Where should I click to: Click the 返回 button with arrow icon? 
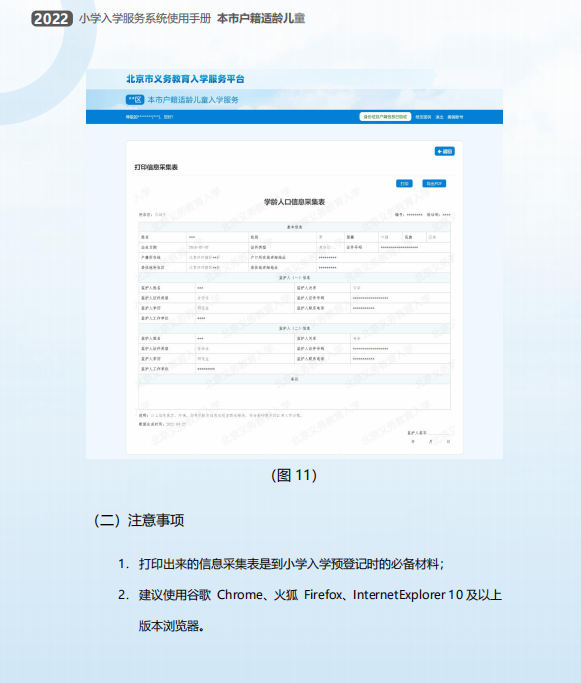[x=444, y=151]
